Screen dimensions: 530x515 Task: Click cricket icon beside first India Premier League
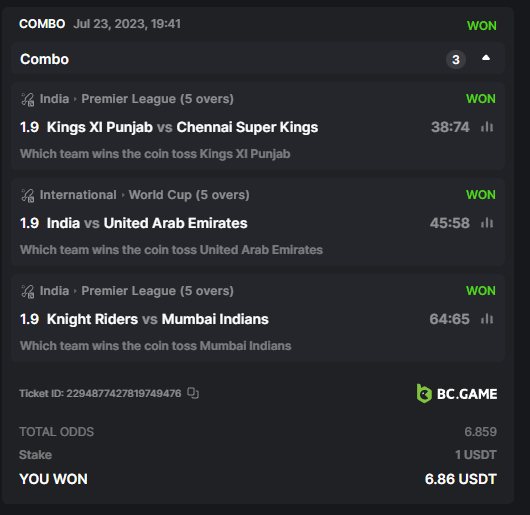point(28,99)
